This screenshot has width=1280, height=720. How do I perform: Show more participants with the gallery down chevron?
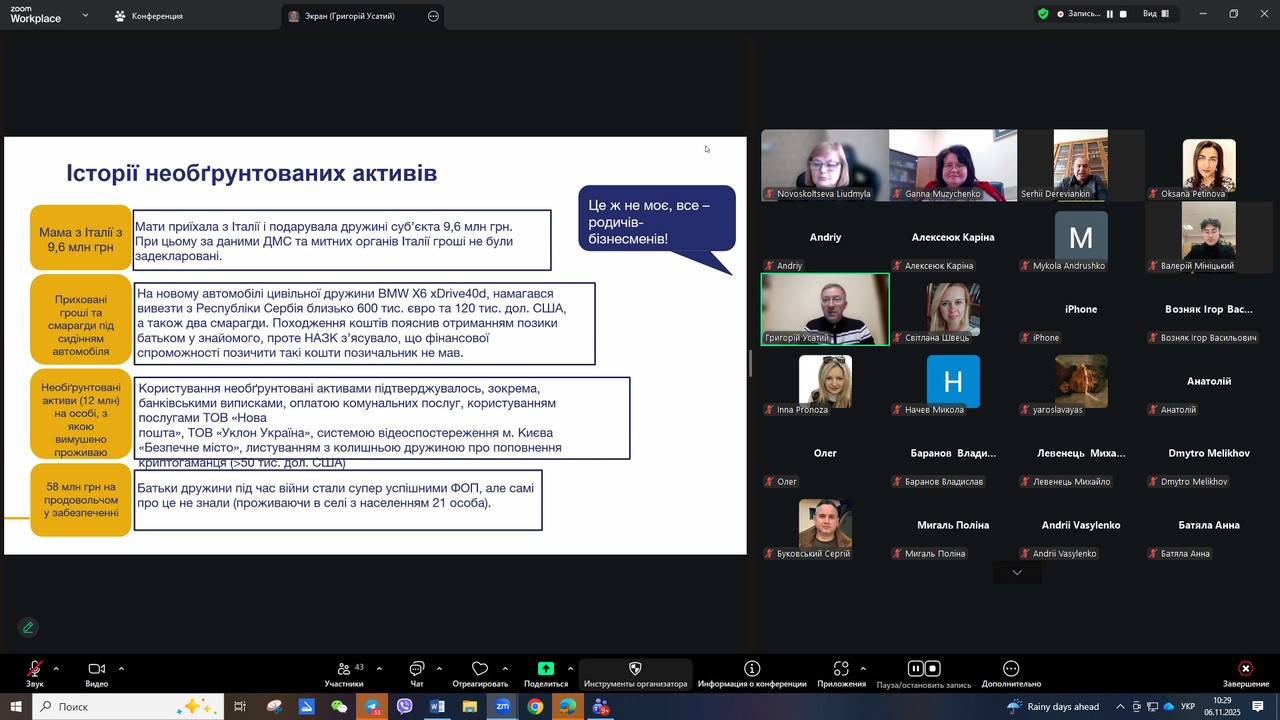pos(1017,573)
